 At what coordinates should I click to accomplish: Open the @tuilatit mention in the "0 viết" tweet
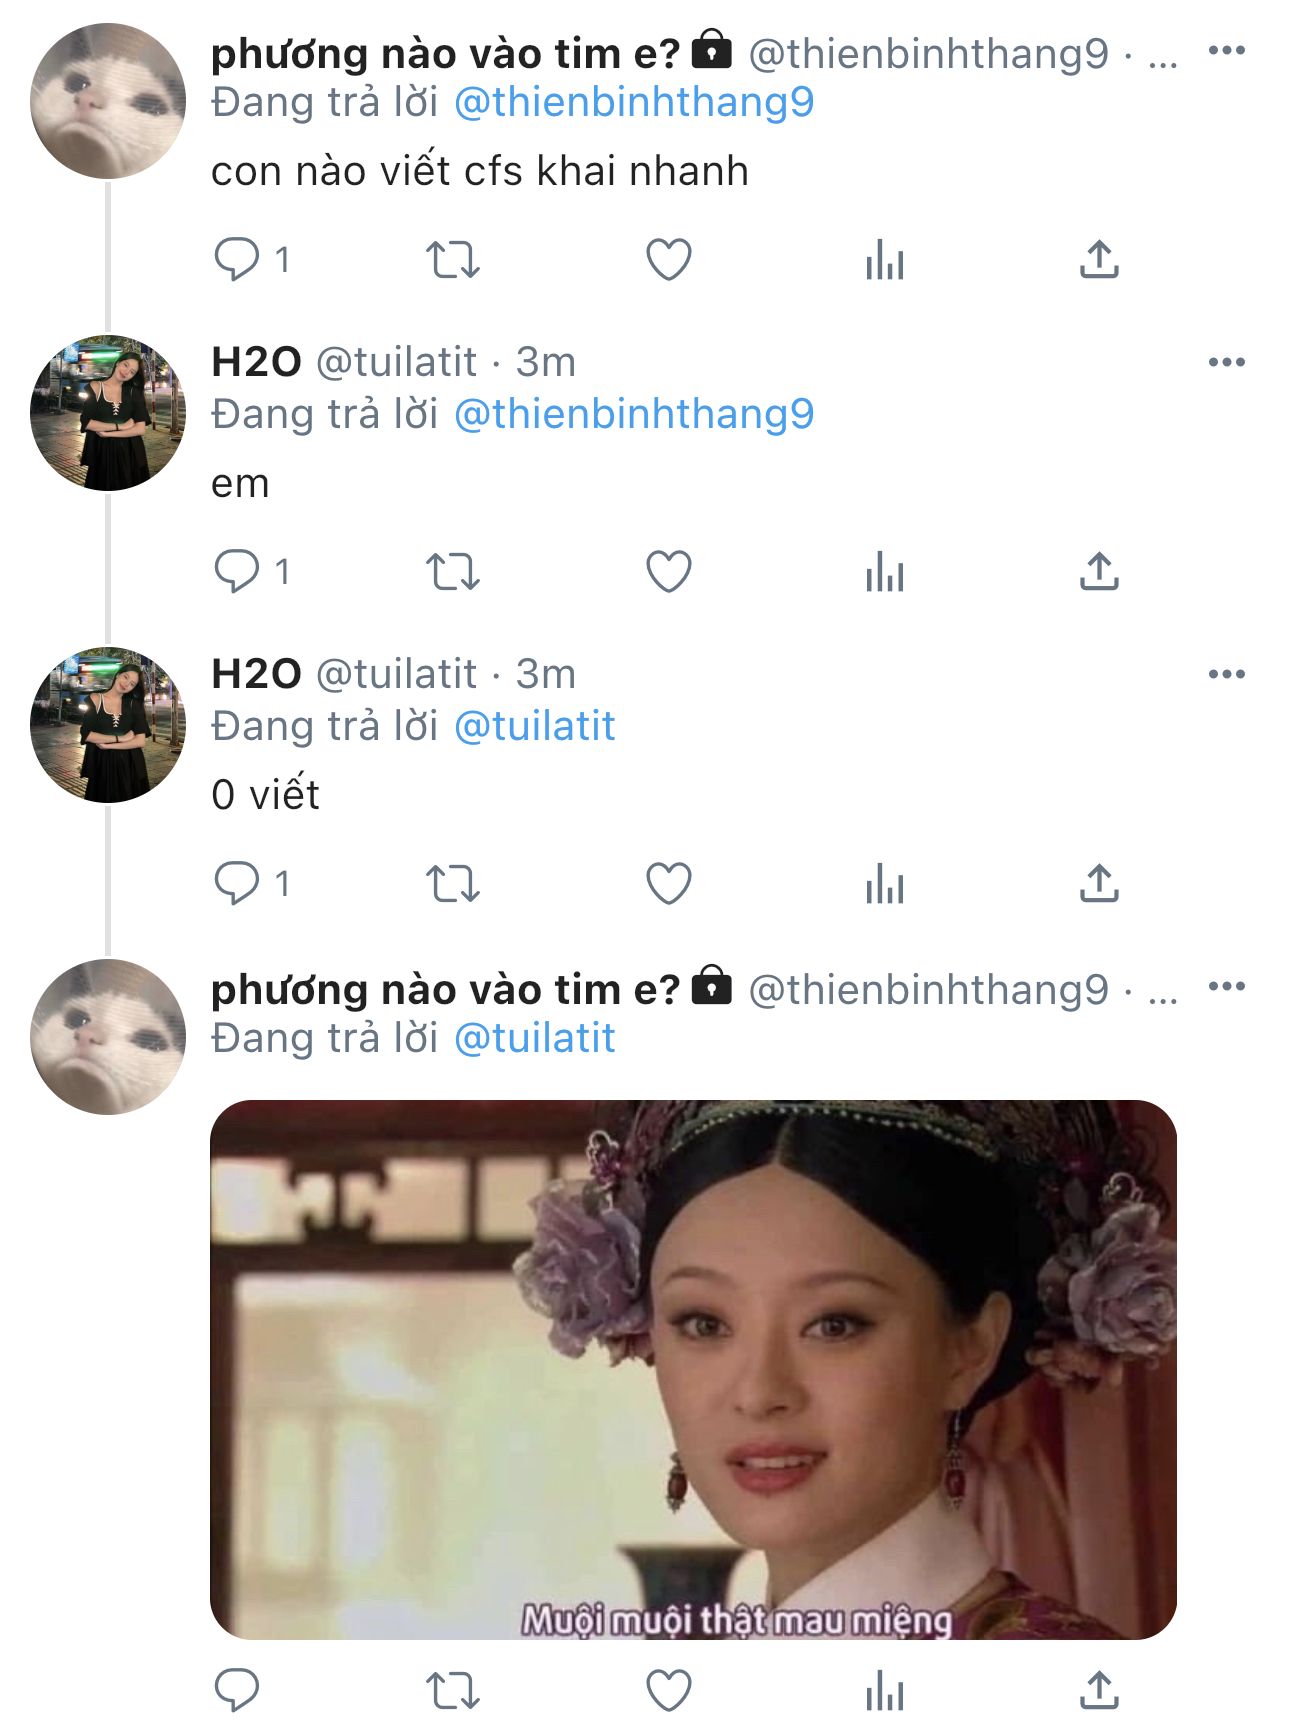[534, 727]
